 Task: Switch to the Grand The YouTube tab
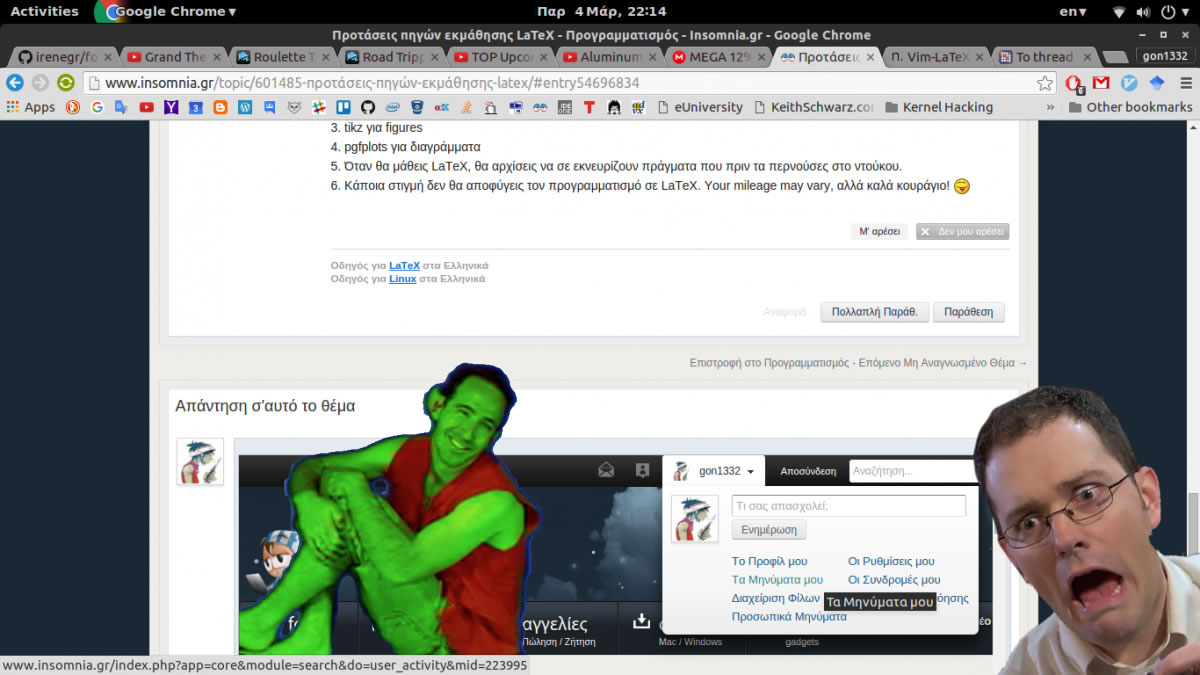tap(174, 57)
